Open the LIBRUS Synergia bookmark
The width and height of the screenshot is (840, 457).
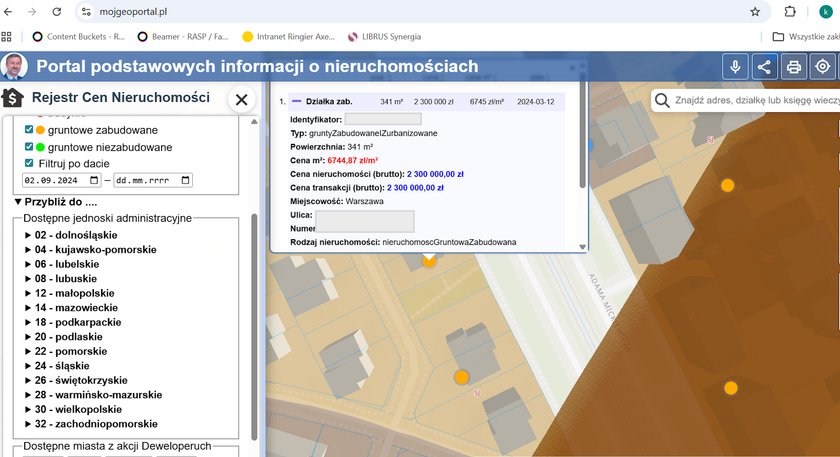point(384,37)
